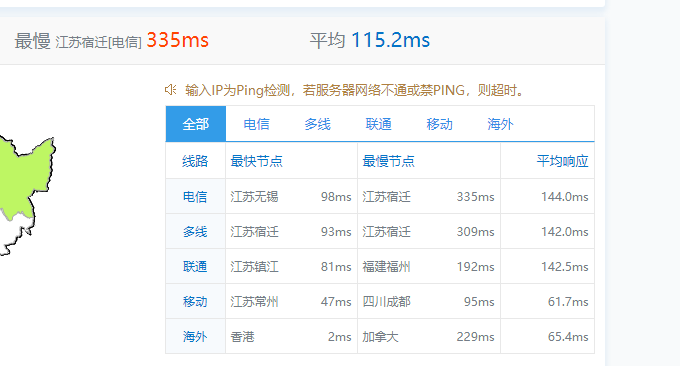This screenshot has height=366, width=680.
Task: Show the 海外 tab results
Action: [500, 124]
